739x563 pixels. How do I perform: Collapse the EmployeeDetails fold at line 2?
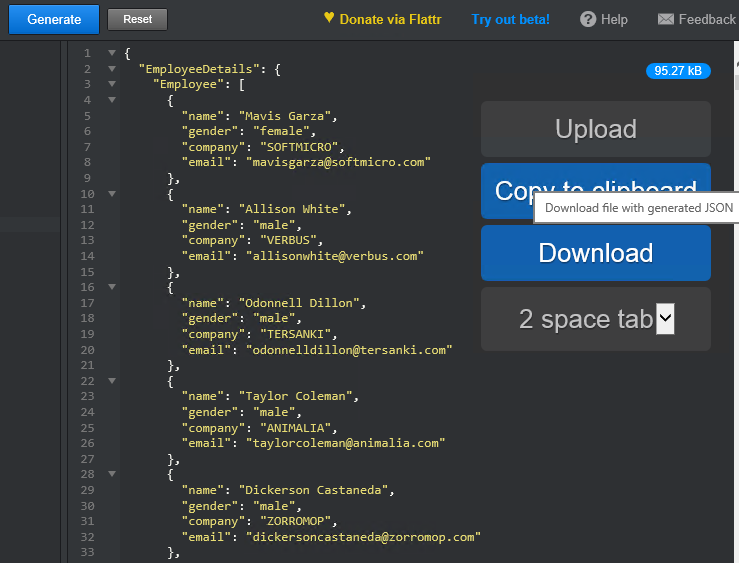pyautogui.click(x=112, y=69)
